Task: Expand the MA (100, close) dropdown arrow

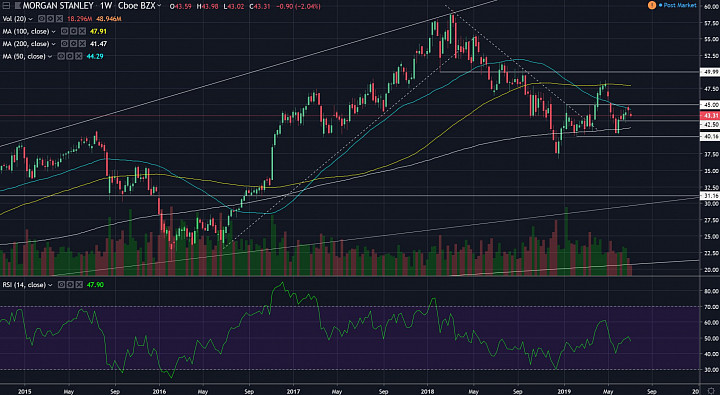Action: pyautogui.click(x=54, y=32)
